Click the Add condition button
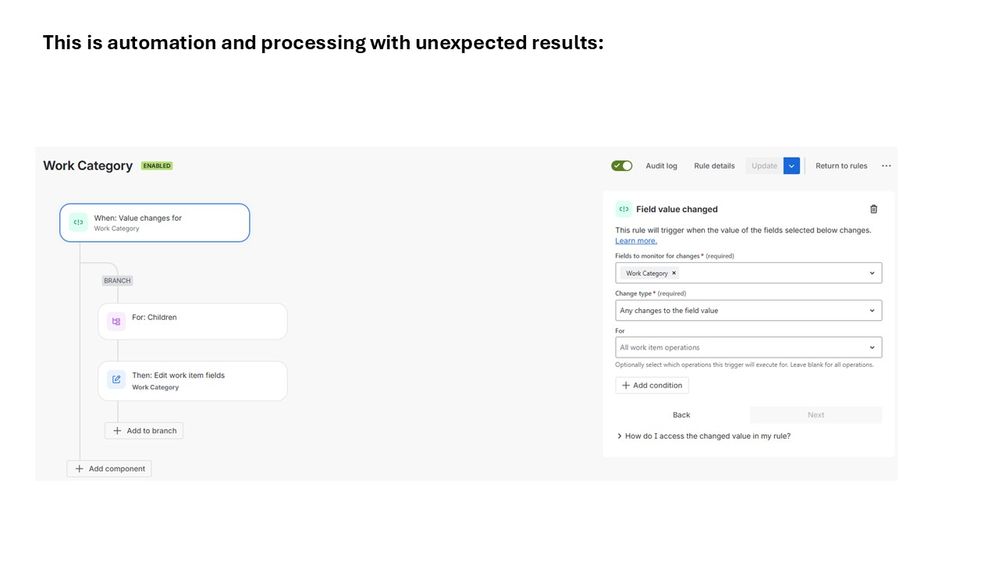 click(x=652, y=385)
